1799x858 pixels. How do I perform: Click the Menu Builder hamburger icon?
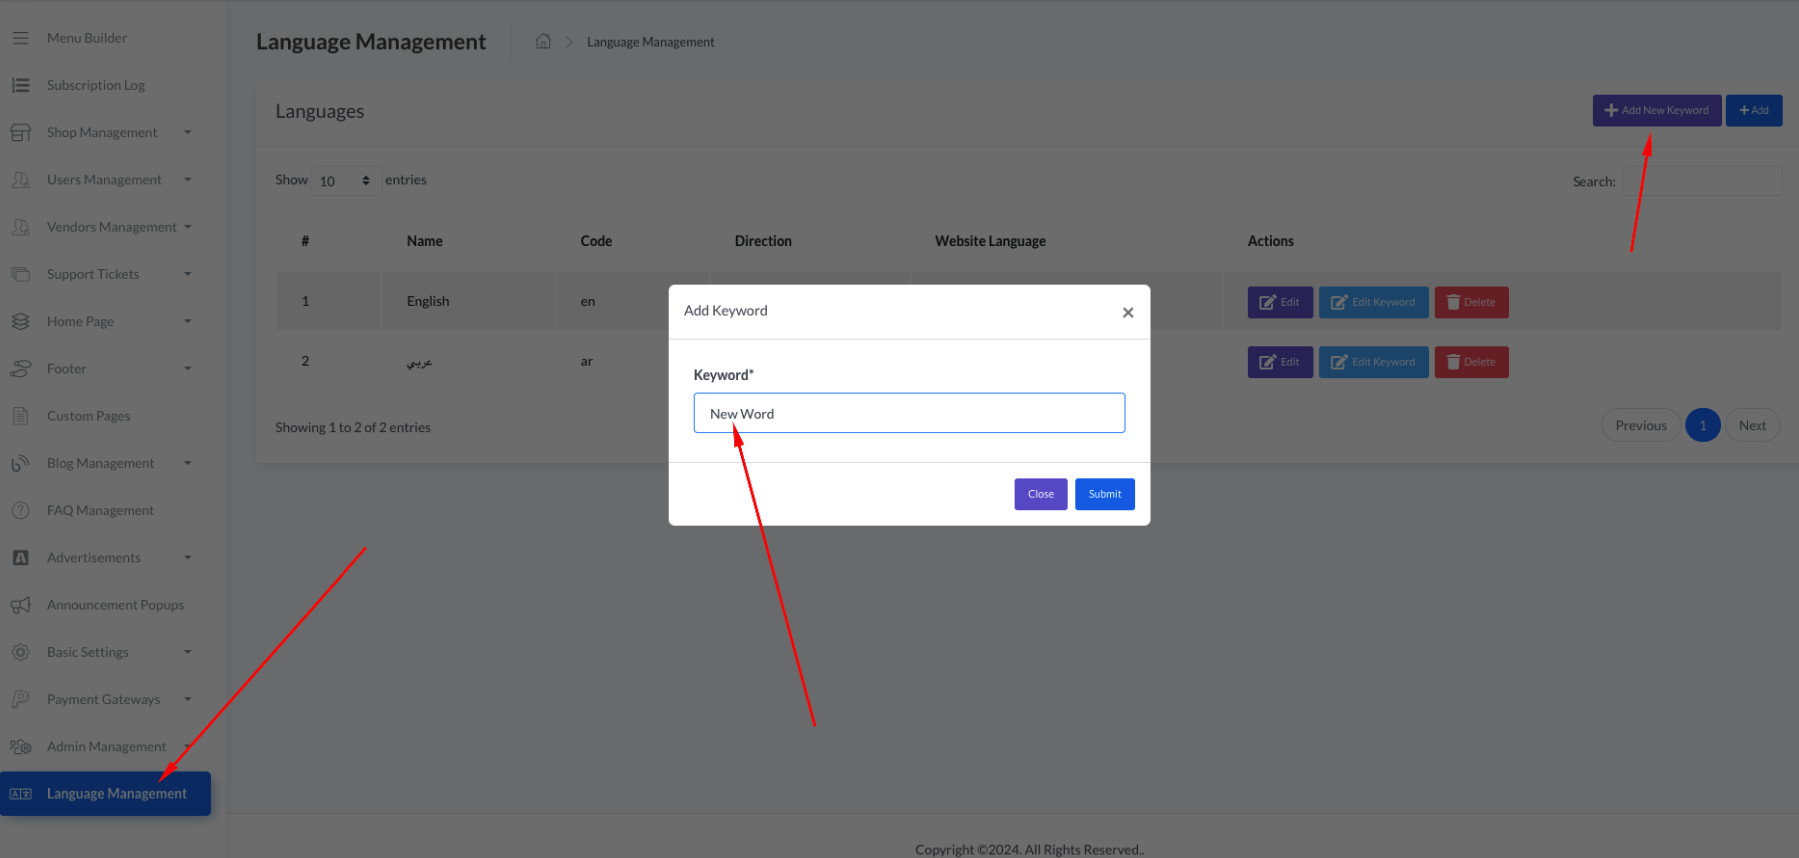(20, 38)
